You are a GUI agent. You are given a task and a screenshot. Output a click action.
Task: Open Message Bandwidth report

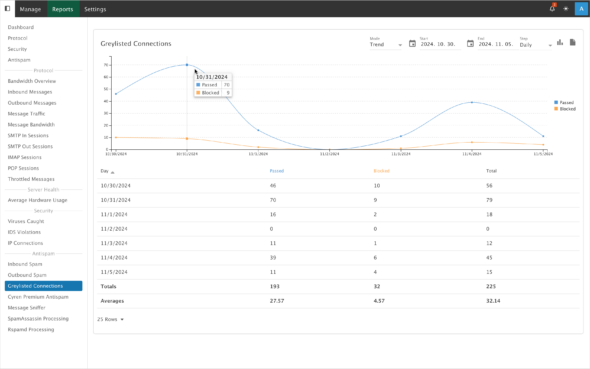click(x=31, y=125)
